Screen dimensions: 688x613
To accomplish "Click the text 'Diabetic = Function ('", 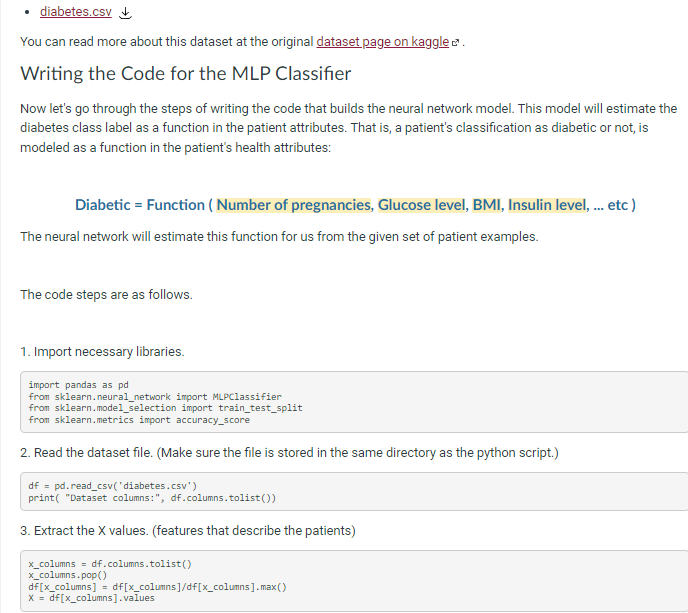I will tap(144, 205).
